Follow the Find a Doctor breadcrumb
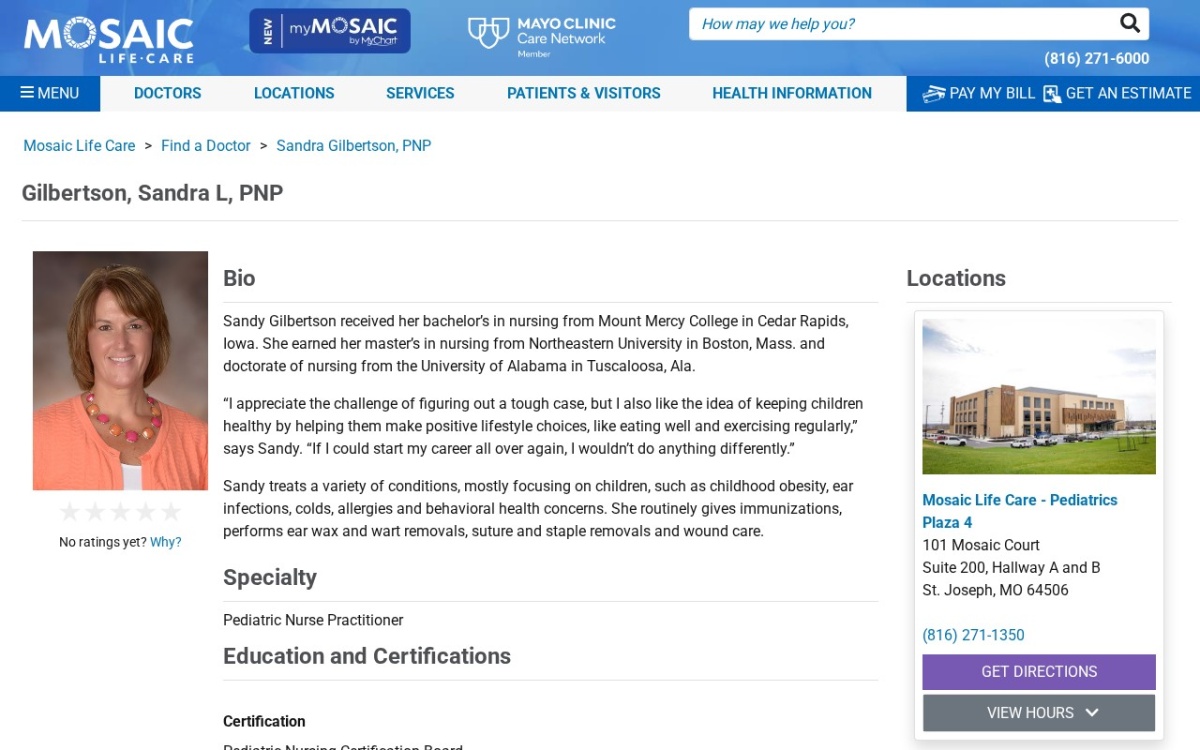This screenshot has height=750, width=1200. 206,146
